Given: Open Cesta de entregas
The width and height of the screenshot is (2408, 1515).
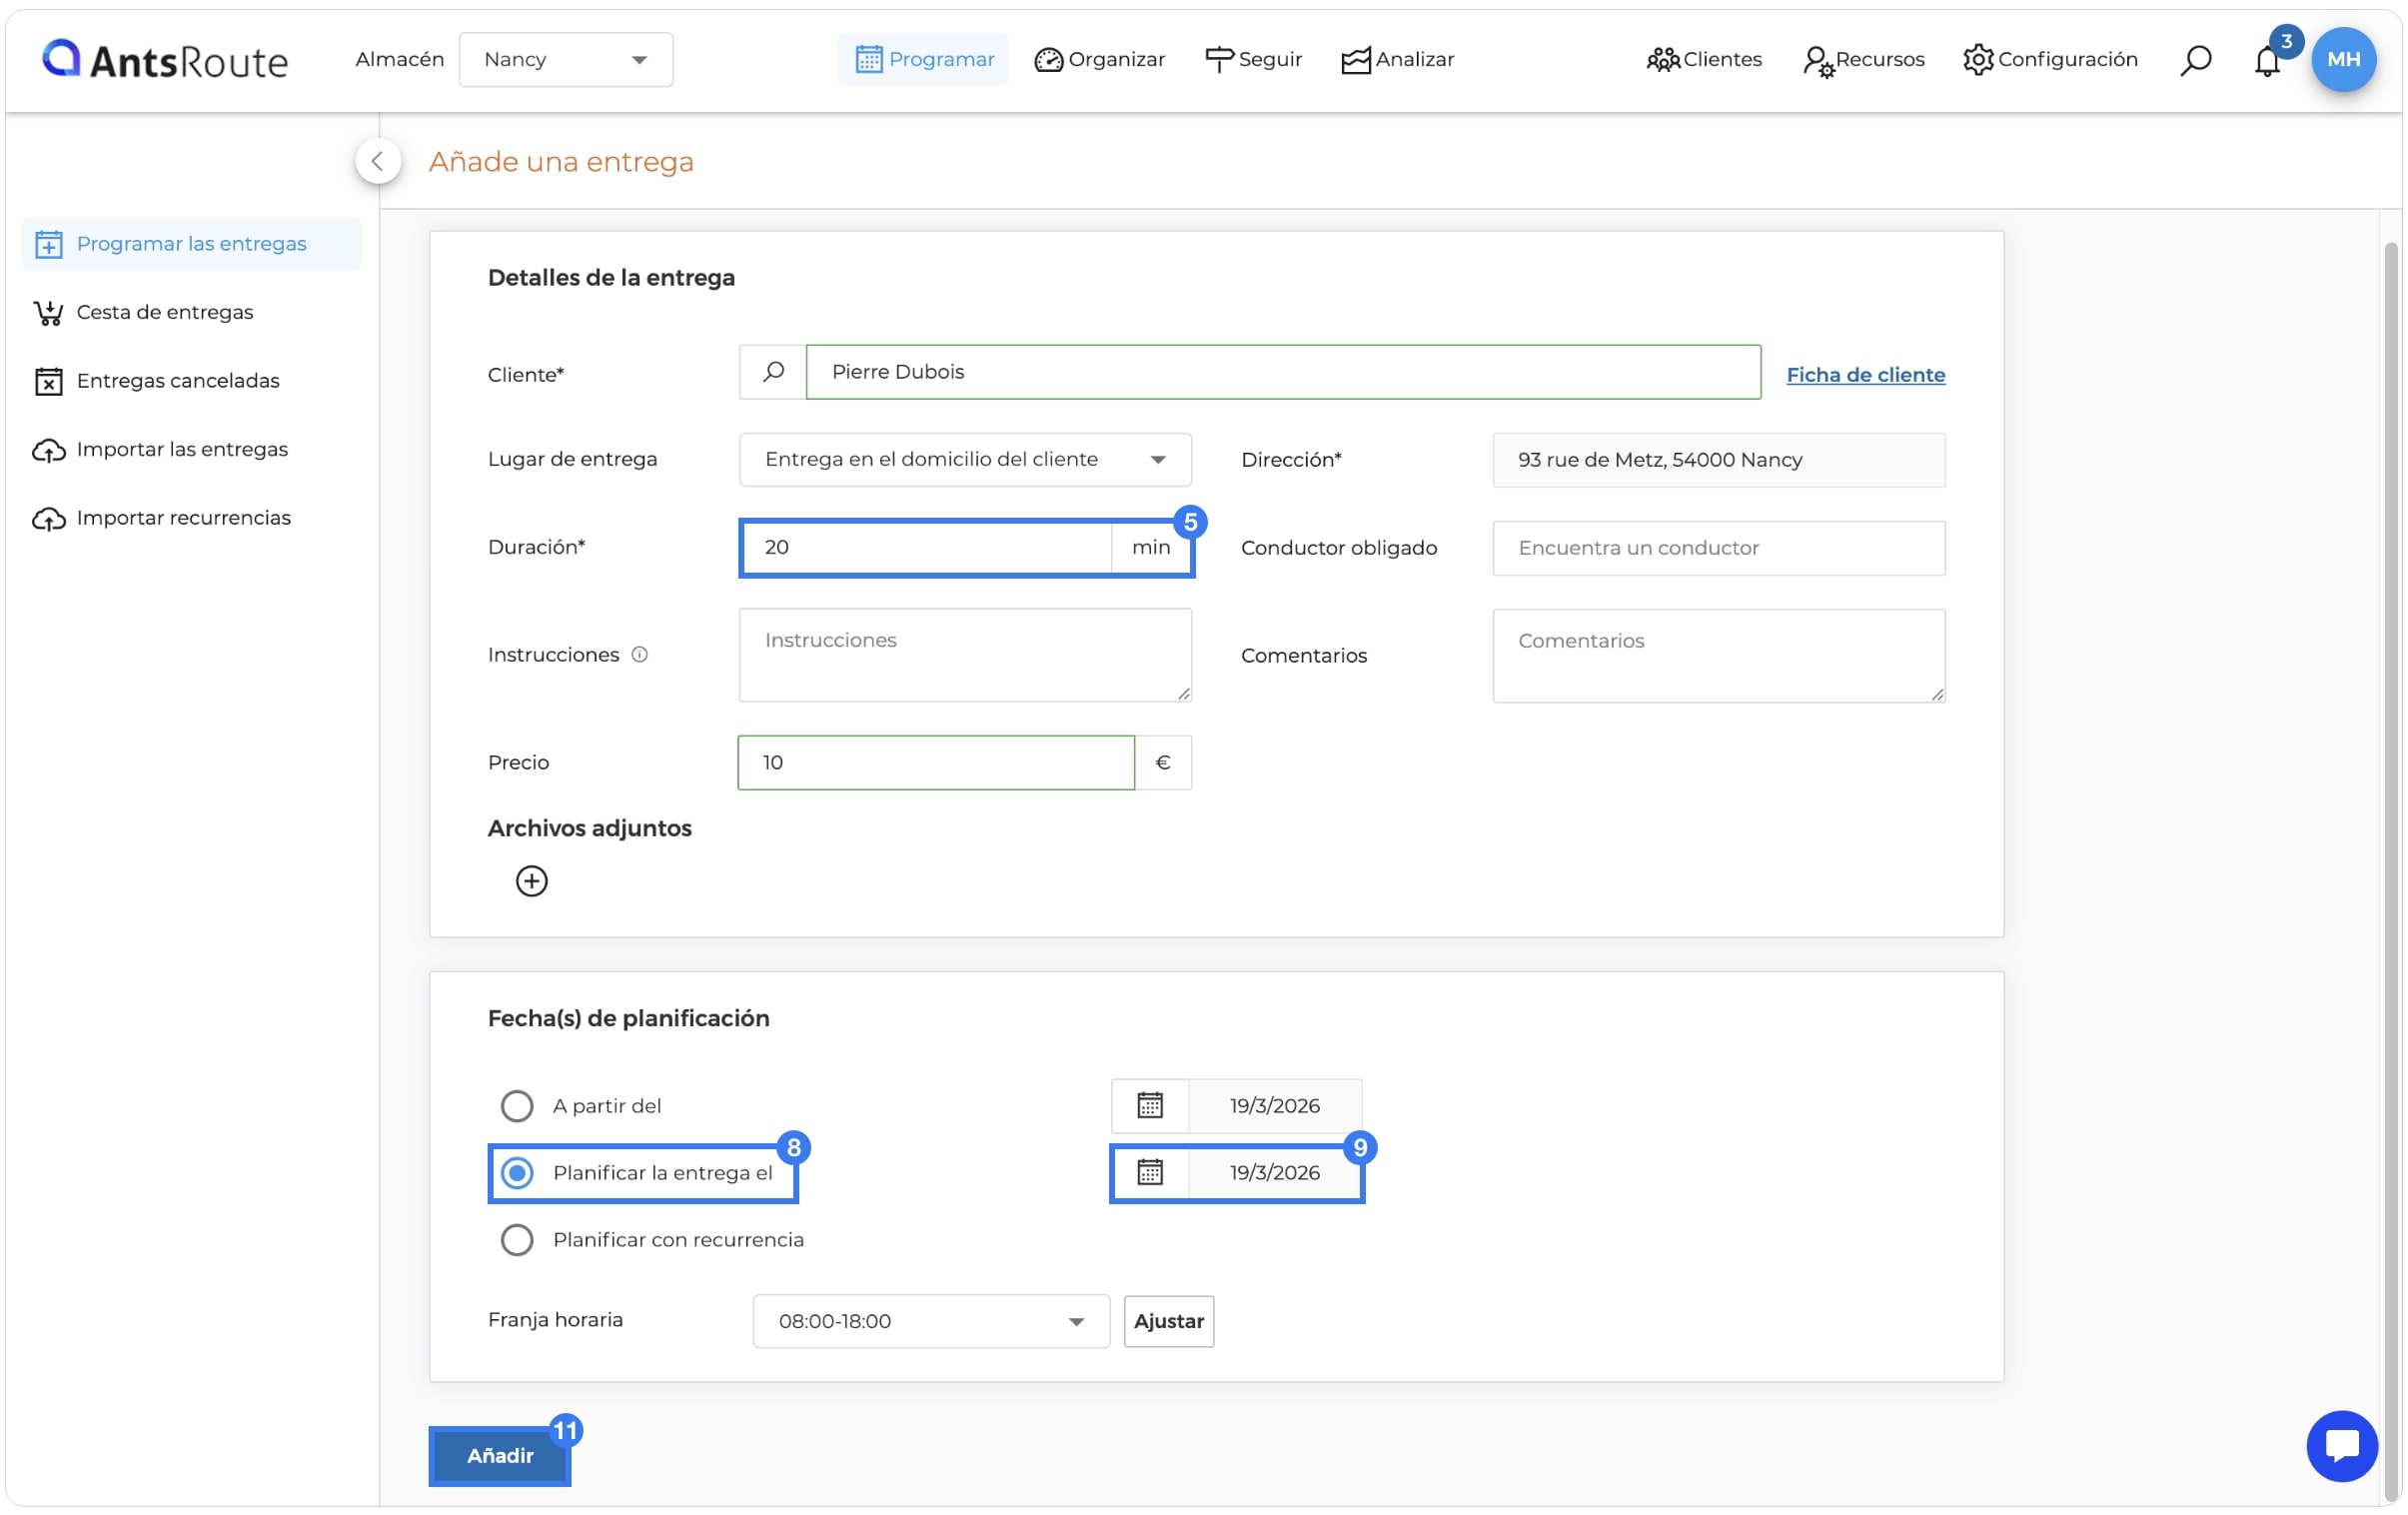Looking at the screenshot, I should pyautogui.click(x=165, y=312).
